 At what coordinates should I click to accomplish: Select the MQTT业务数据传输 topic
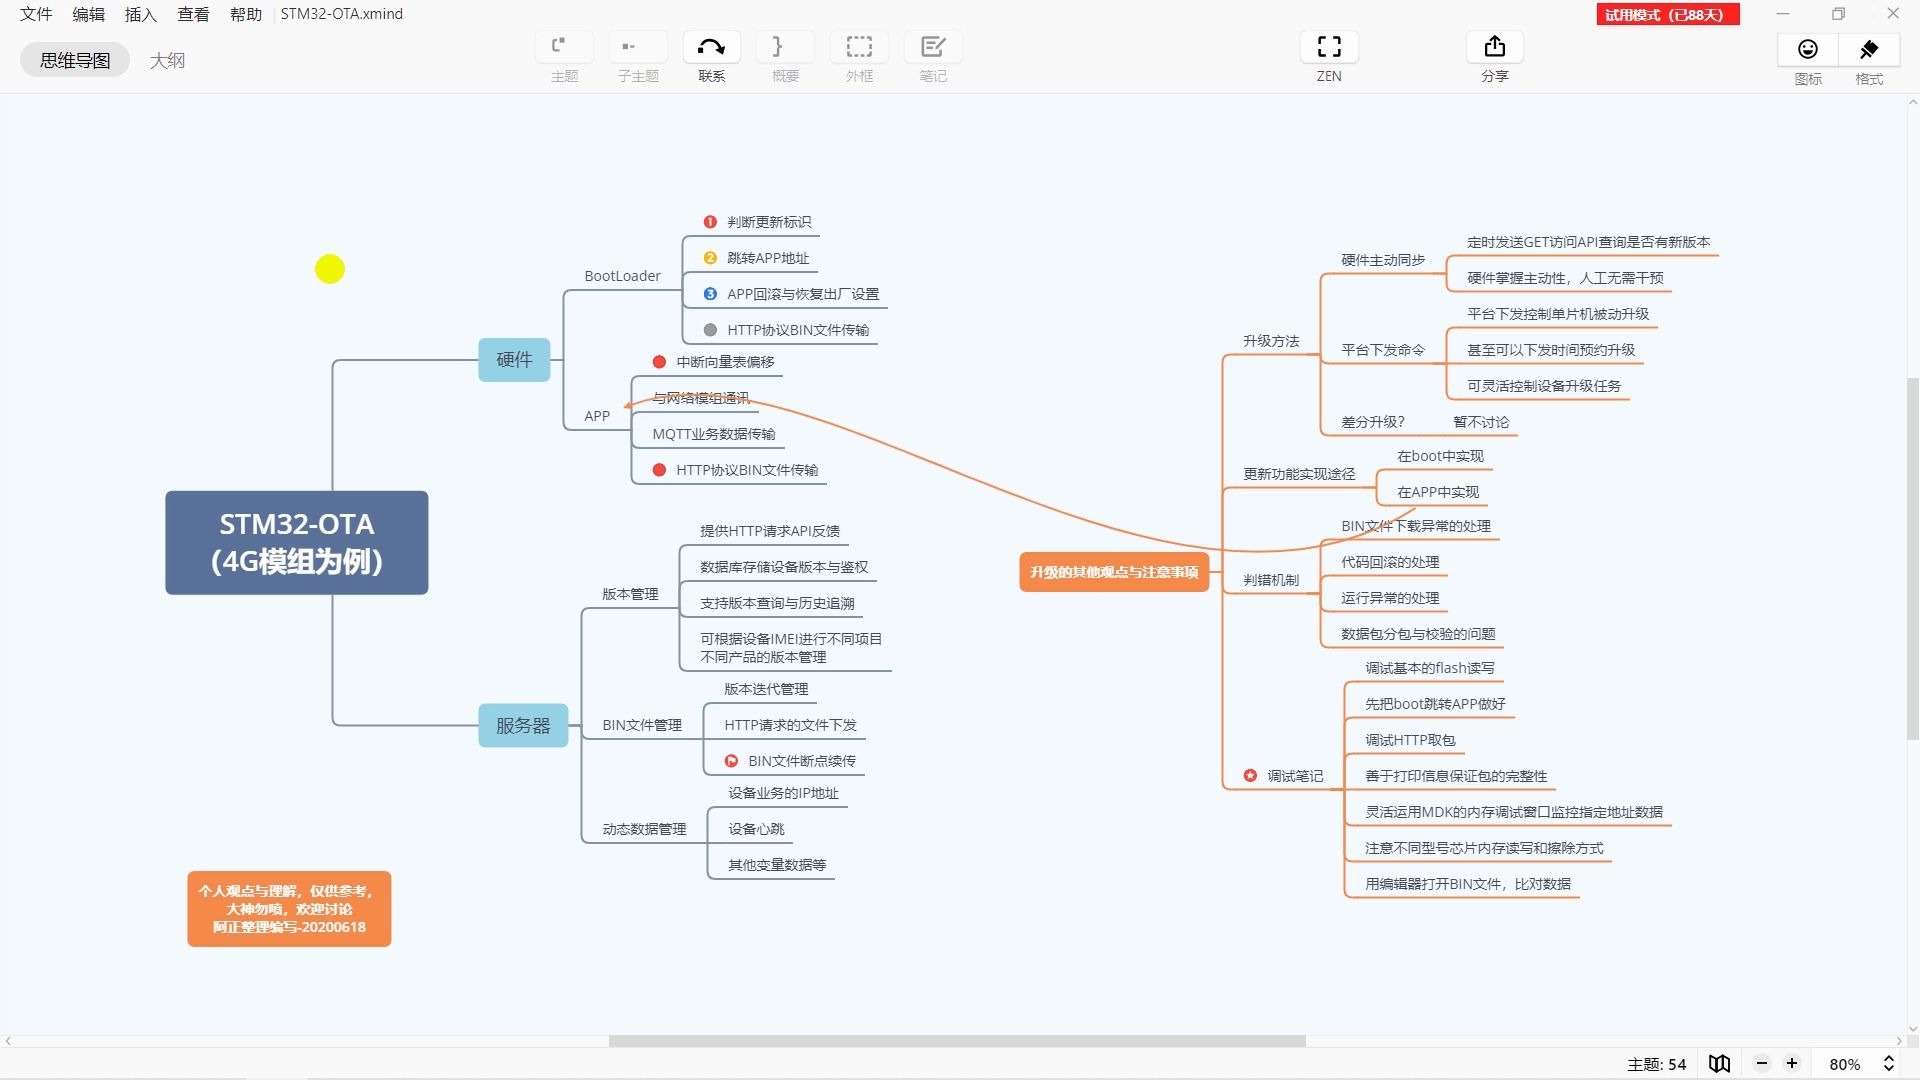click(714, 434)
